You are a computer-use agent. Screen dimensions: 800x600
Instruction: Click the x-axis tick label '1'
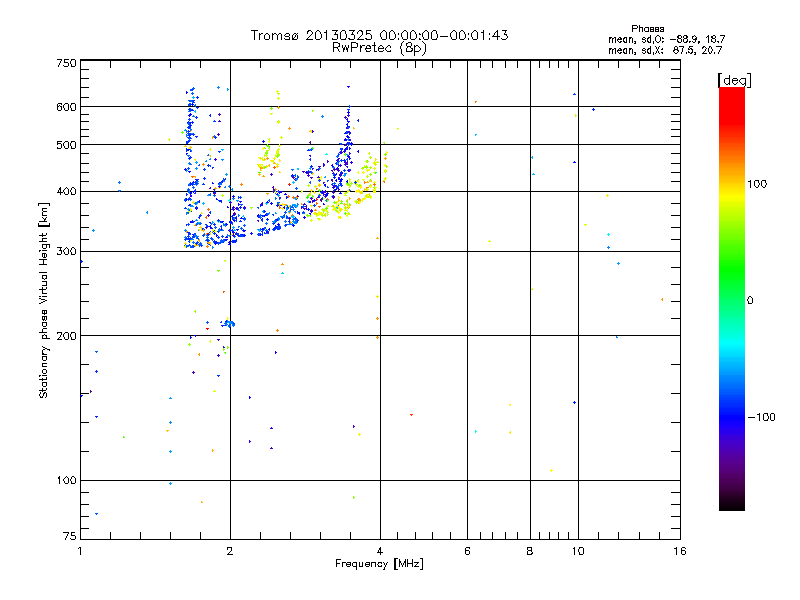[80, 551]
